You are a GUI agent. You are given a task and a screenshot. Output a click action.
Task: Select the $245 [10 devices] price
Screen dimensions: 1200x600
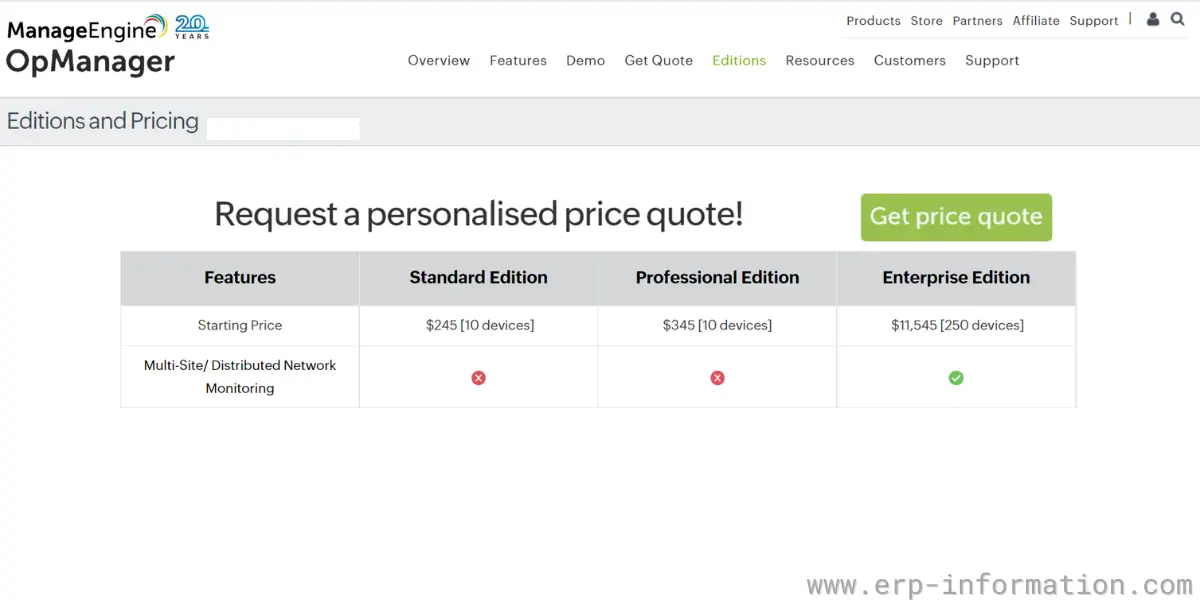tap(479, 326)
